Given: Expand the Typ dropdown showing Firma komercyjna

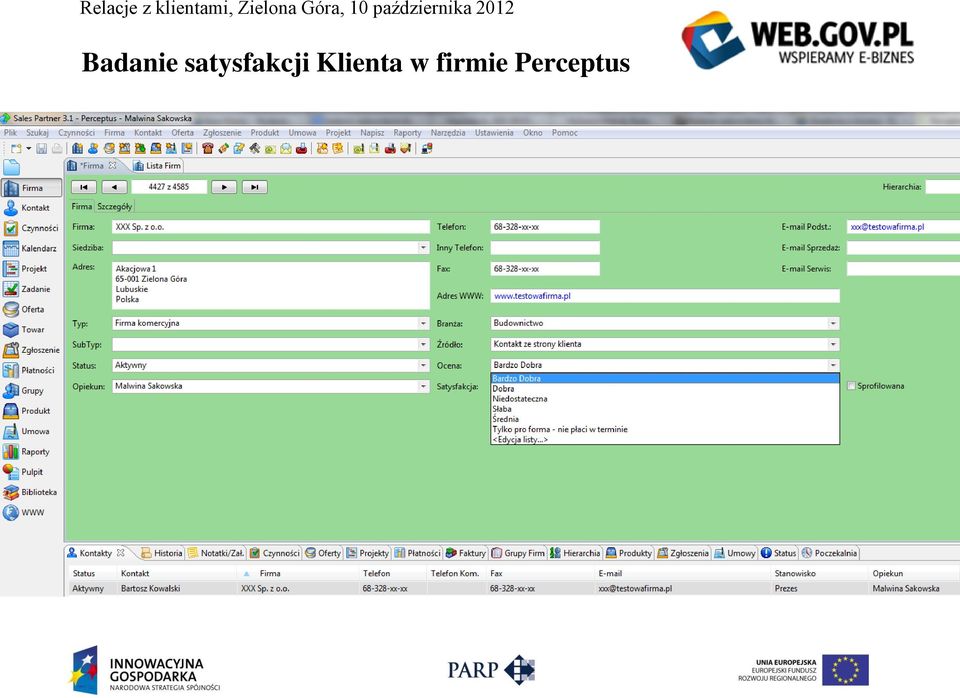Looking at the screenshot, I should (x=423, y=323).
